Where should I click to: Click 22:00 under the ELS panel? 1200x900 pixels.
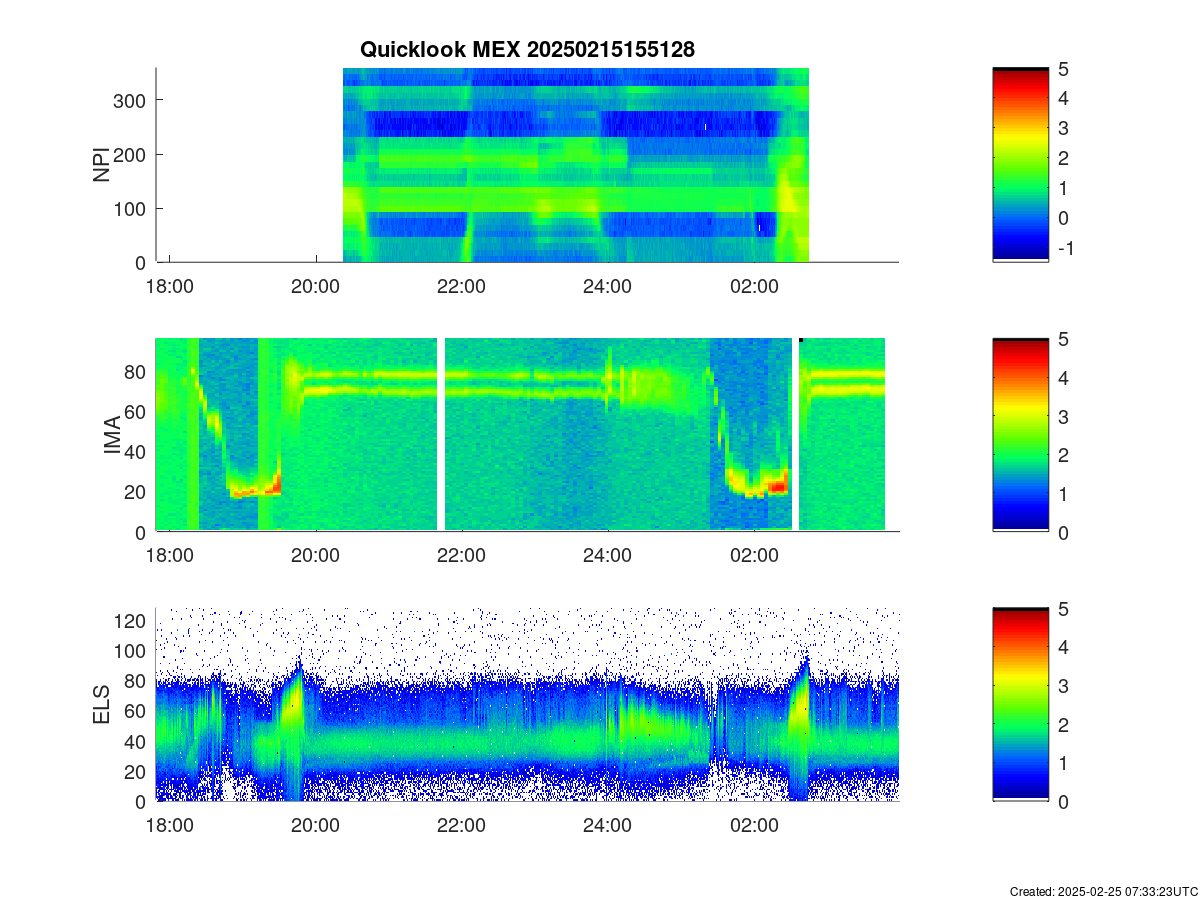coord(462,825)
